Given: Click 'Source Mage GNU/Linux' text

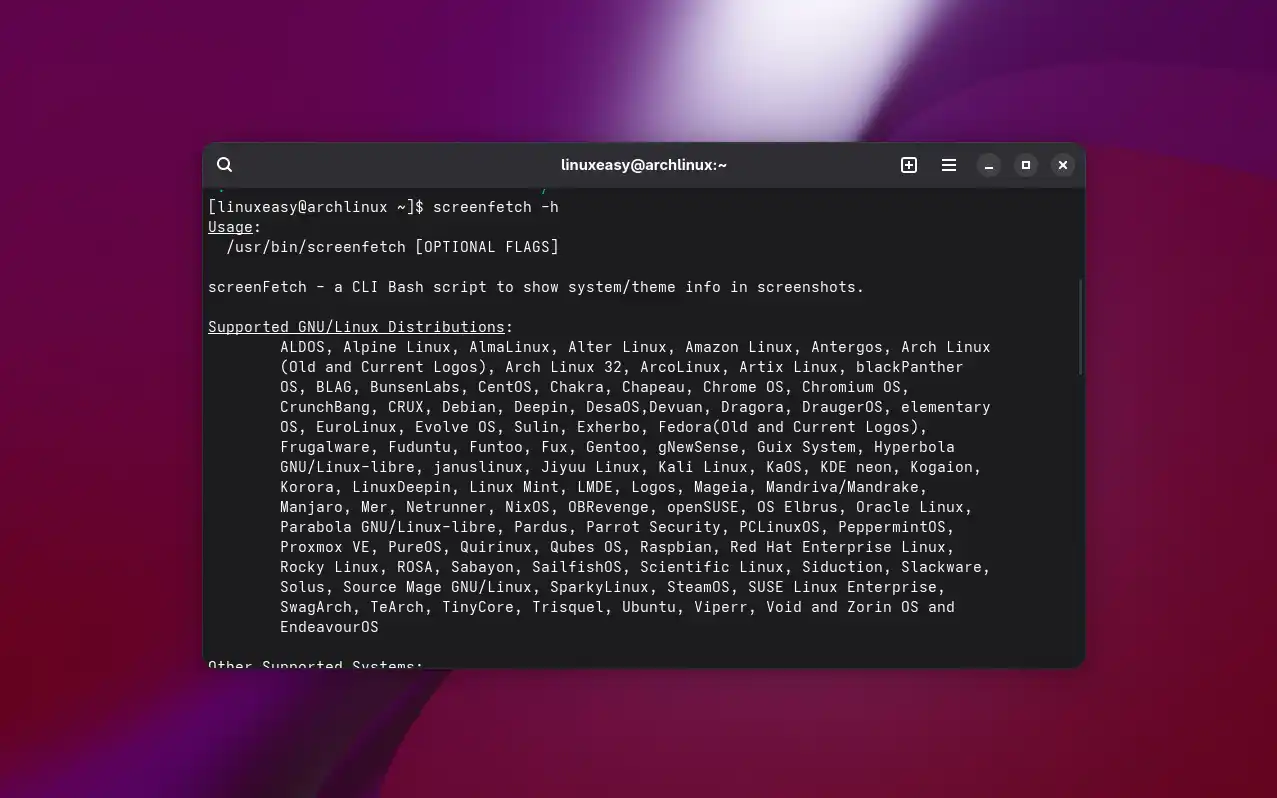Looking at the screenshot, I should [x=437, y=587].
